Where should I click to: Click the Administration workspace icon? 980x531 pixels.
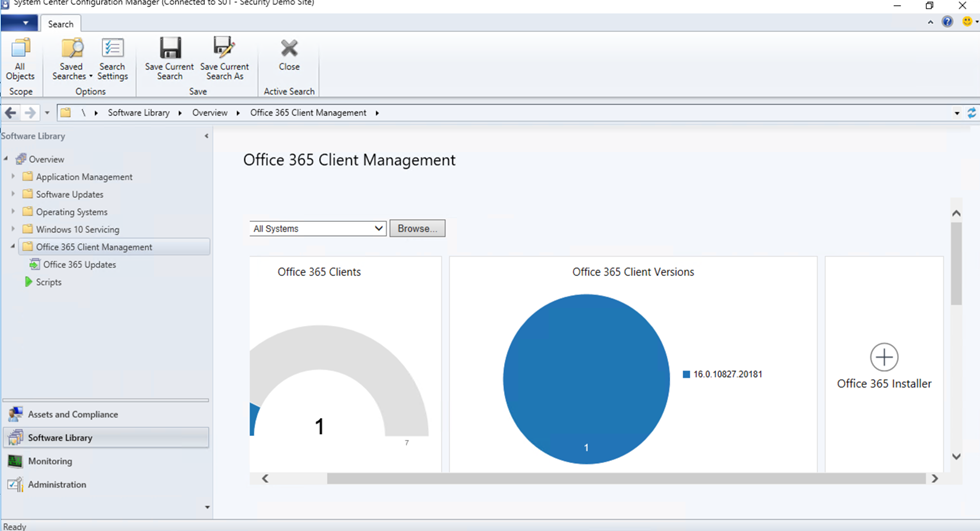[15, 485]
